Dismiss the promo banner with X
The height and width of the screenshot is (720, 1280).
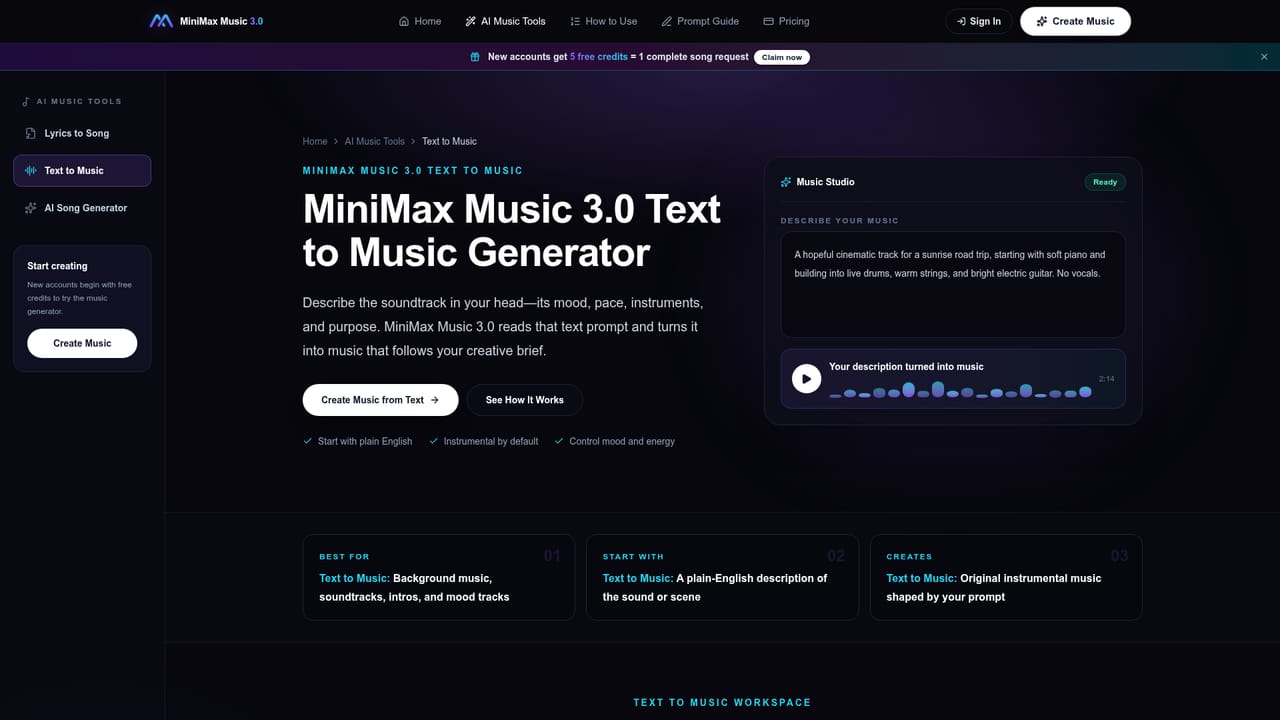click(1264, 57)
